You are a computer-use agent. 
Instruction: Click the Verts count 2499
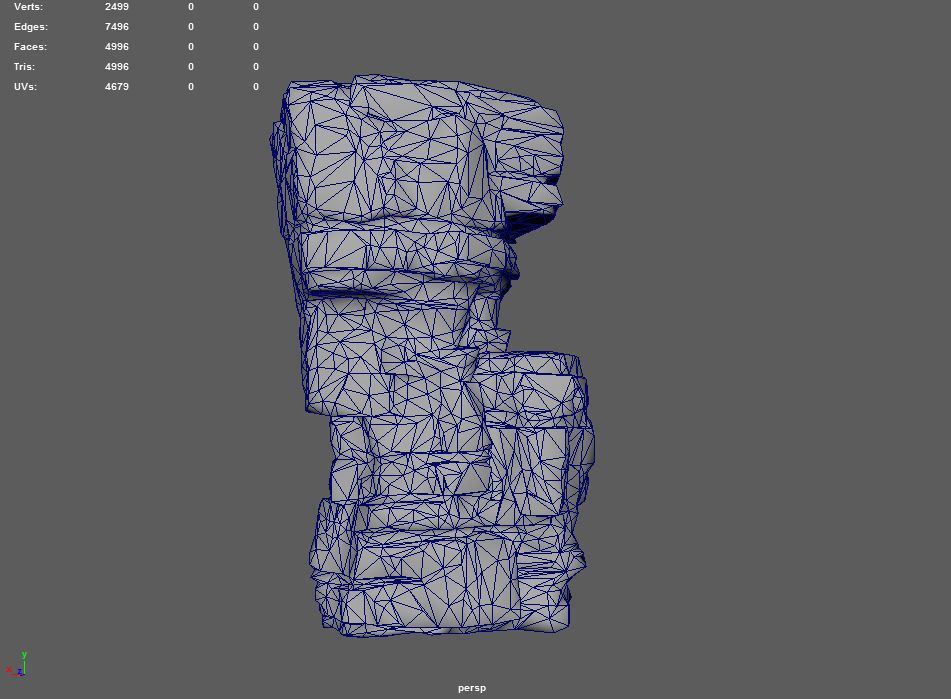pyautogui.click(x=116, y=7)
